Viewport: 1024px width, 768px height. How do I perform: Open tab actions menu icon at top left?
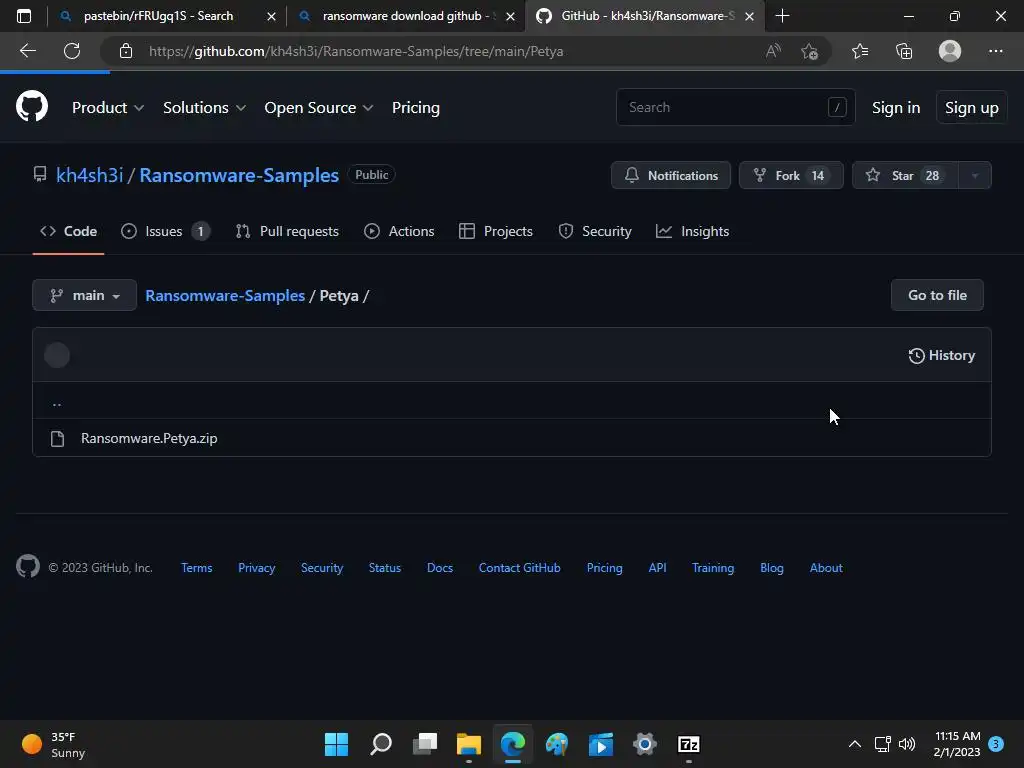click(x=24, y=16)
